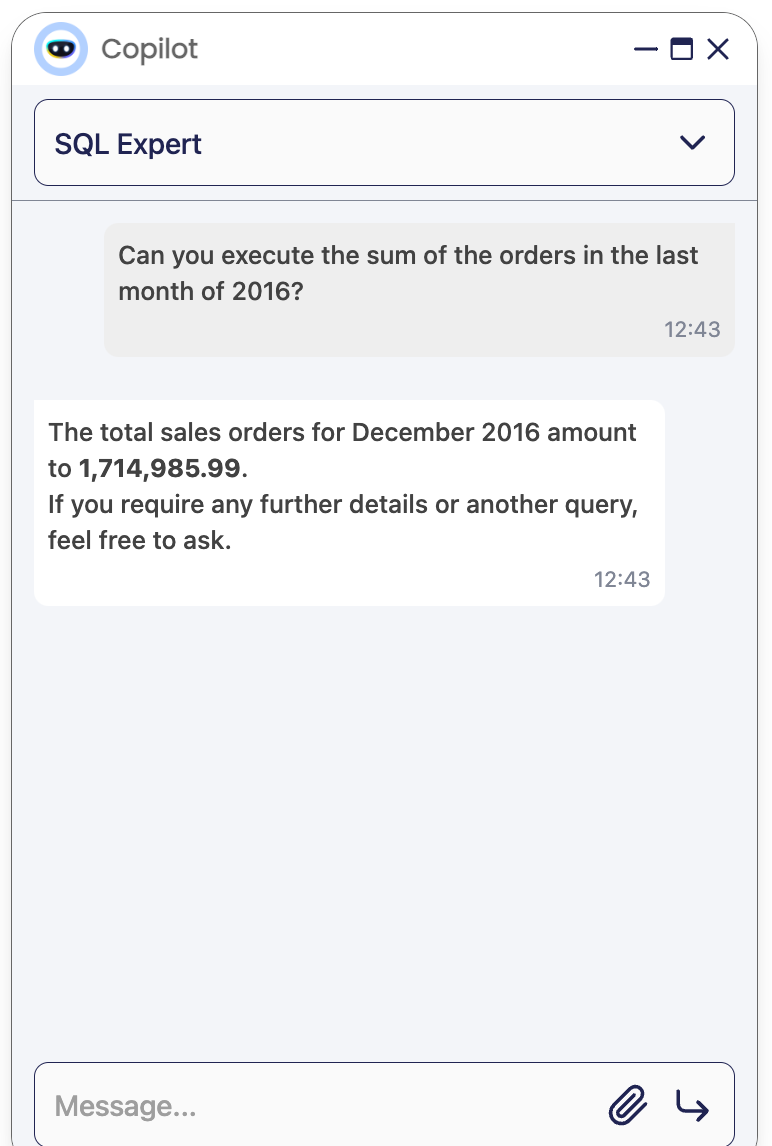Click the empty chat area below the messages
Image resolution: width=772 pixels, height=1146 pixels.
click(384, 833)
